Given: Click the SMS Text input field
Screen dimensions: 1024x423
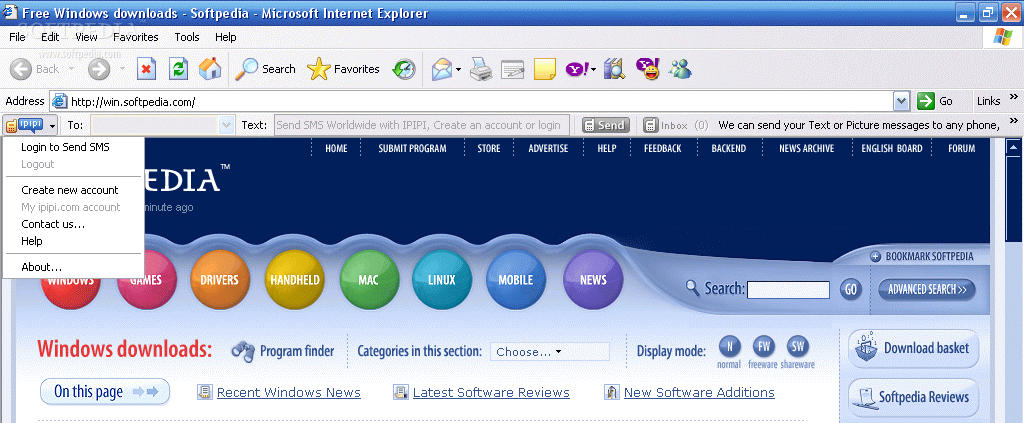Looking at the screenshot, I should point(422,125).
